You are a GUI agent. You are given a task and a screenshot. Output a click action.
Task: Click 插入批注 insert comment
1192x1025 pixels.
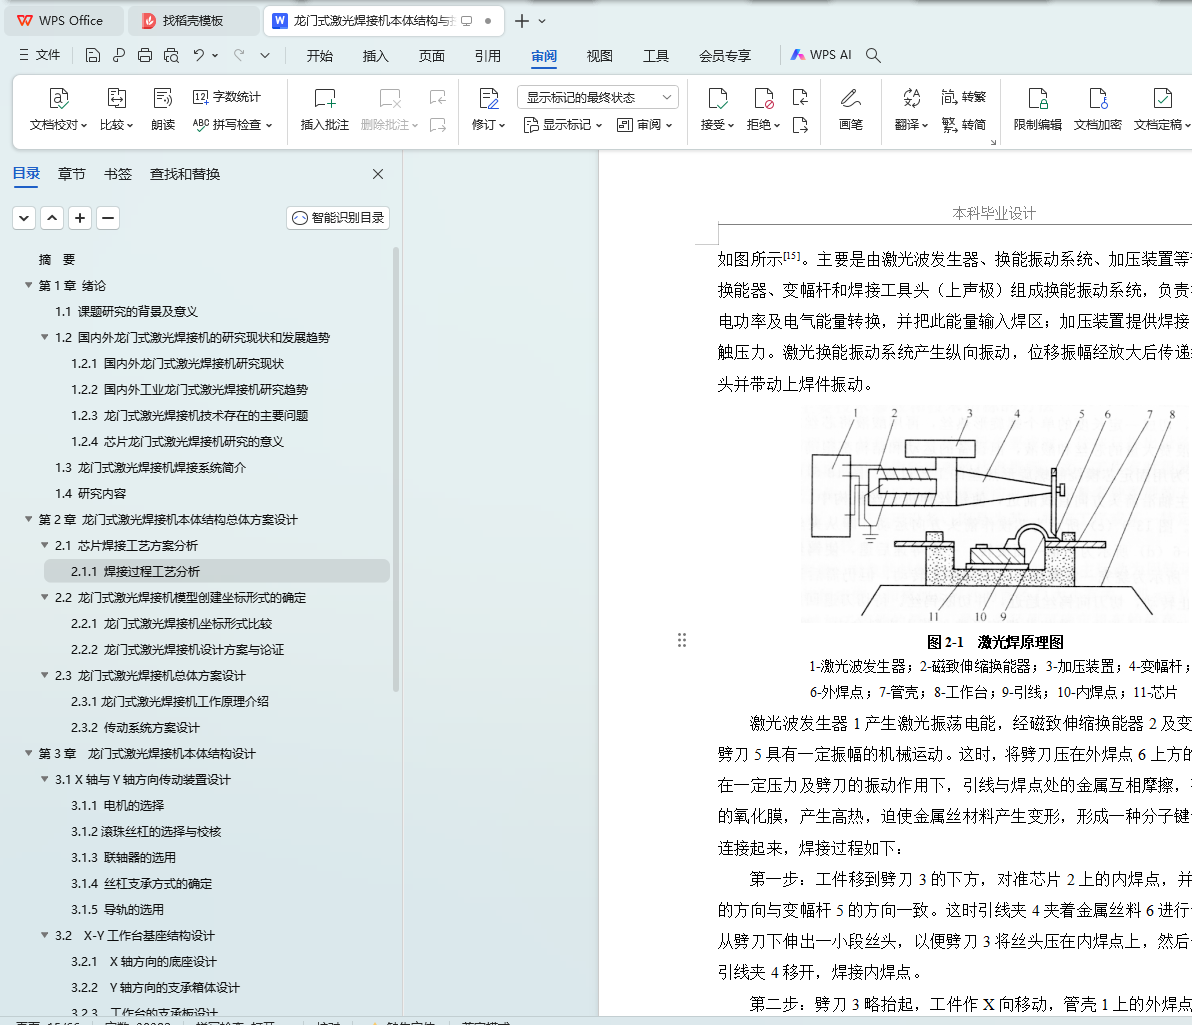tap(325, 109)
